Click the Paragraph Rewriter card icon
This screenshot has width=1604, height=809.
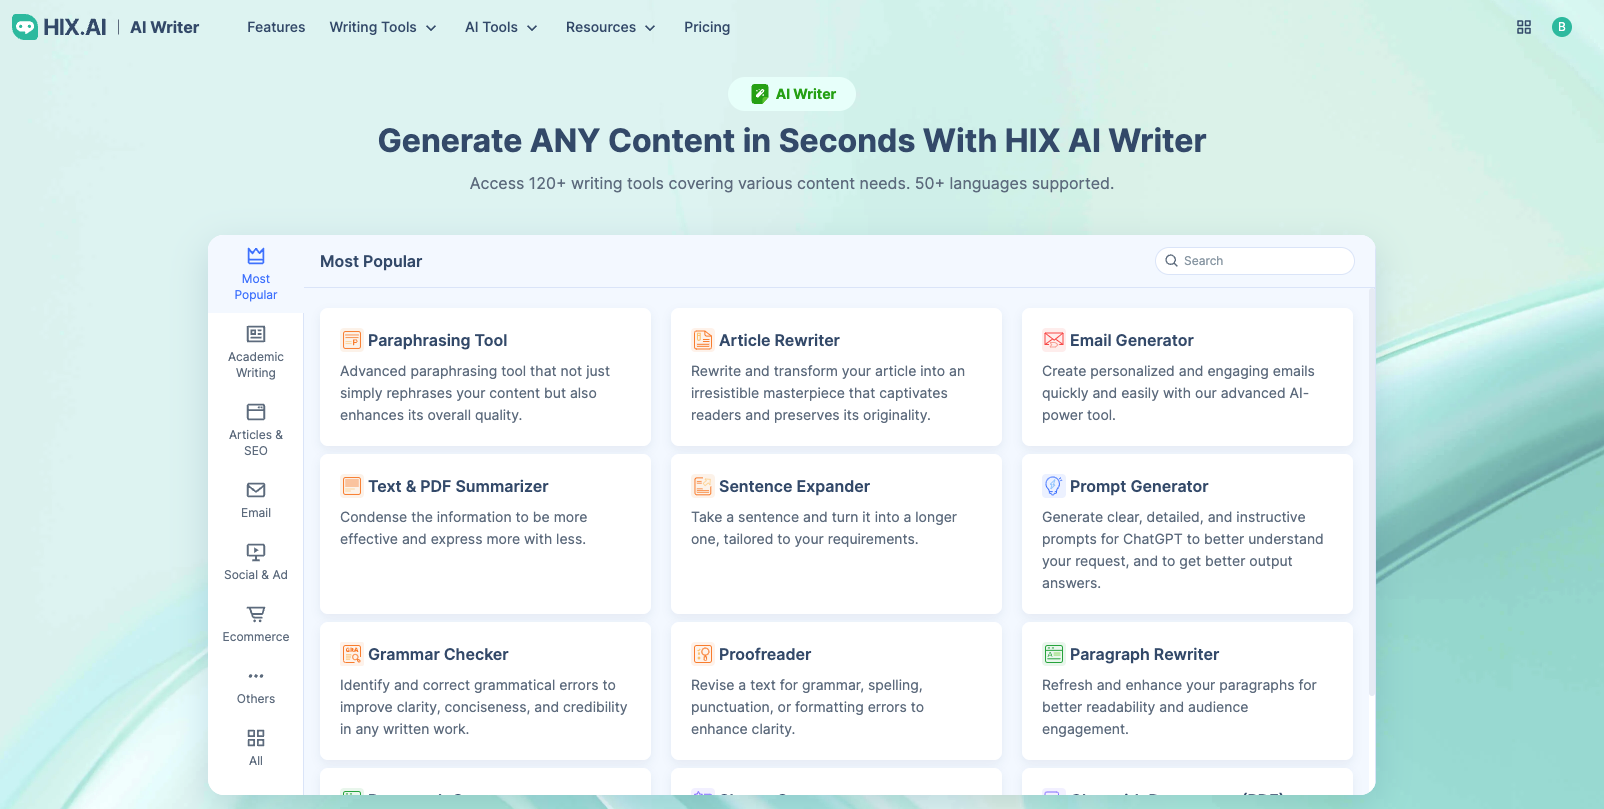pyautogui.click(x=1053, y=654)
